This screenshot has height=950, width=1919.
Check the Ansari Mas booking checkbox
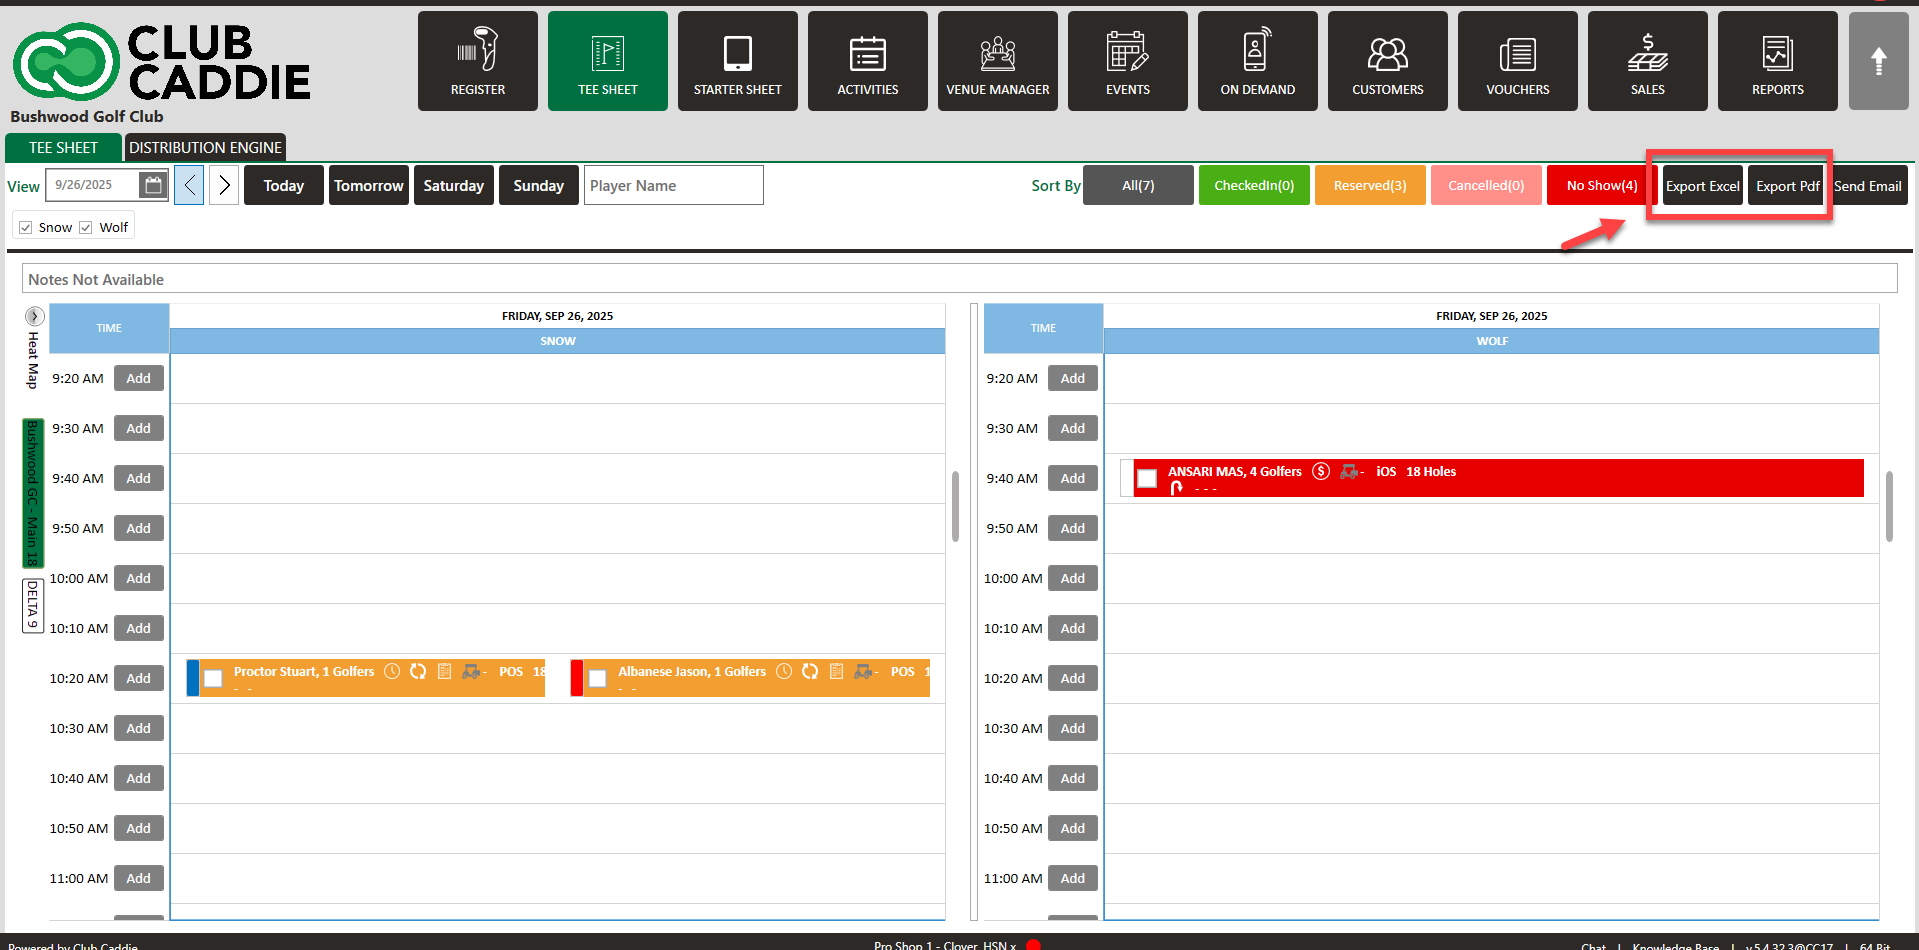click(x=1147, y=479)
